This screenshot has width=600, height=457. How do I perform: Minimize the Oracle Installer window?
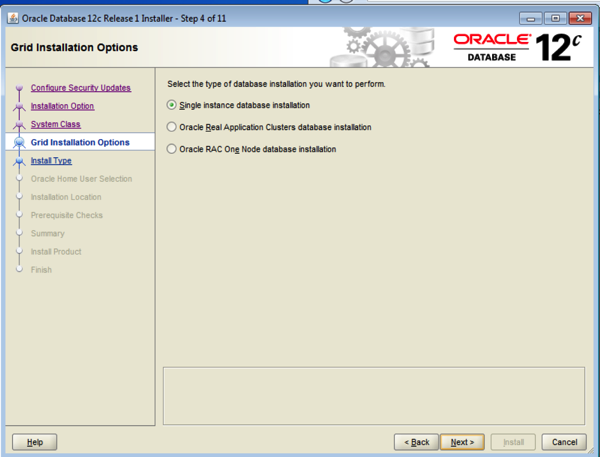530,18
